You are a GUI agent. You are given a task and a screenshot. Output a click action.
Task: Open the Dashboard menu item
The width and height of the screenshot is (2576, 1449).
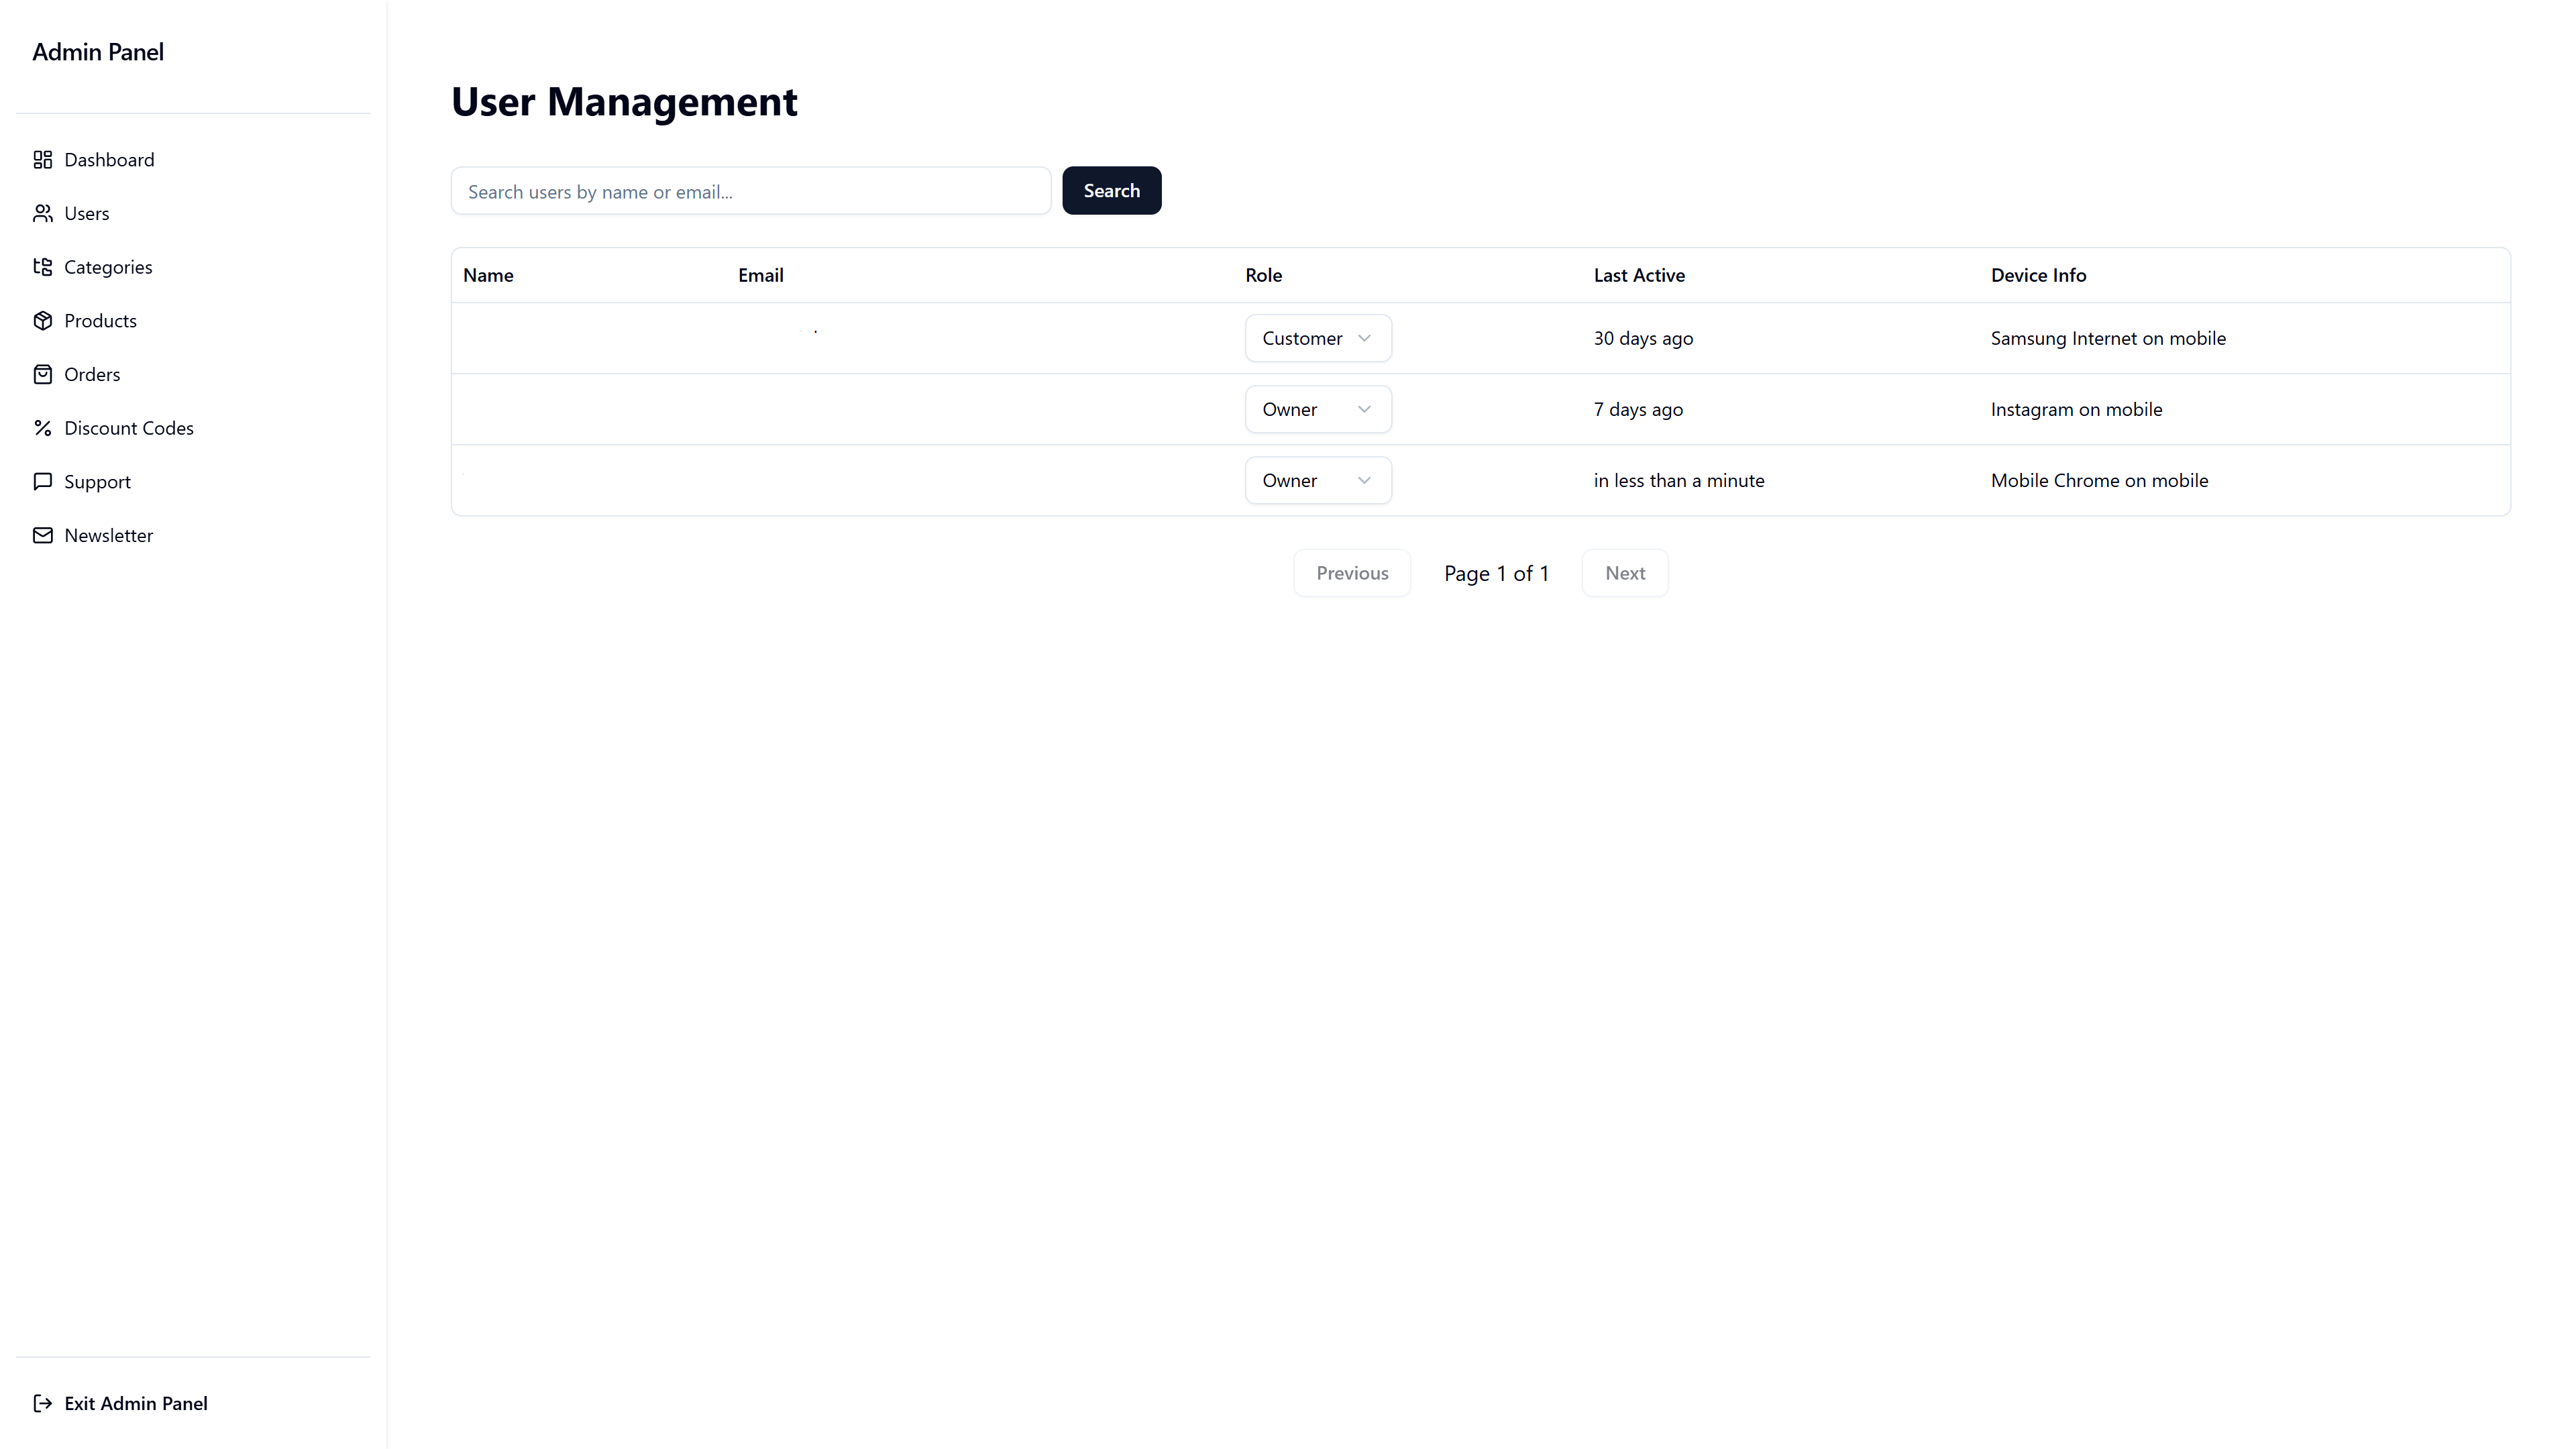(193, 160)
